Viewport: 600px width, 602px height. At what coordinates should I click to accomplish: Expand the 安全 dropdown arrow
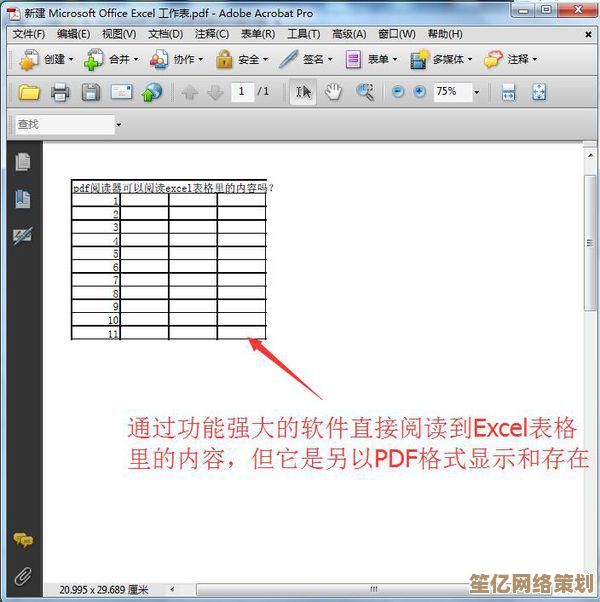[265, 60]
